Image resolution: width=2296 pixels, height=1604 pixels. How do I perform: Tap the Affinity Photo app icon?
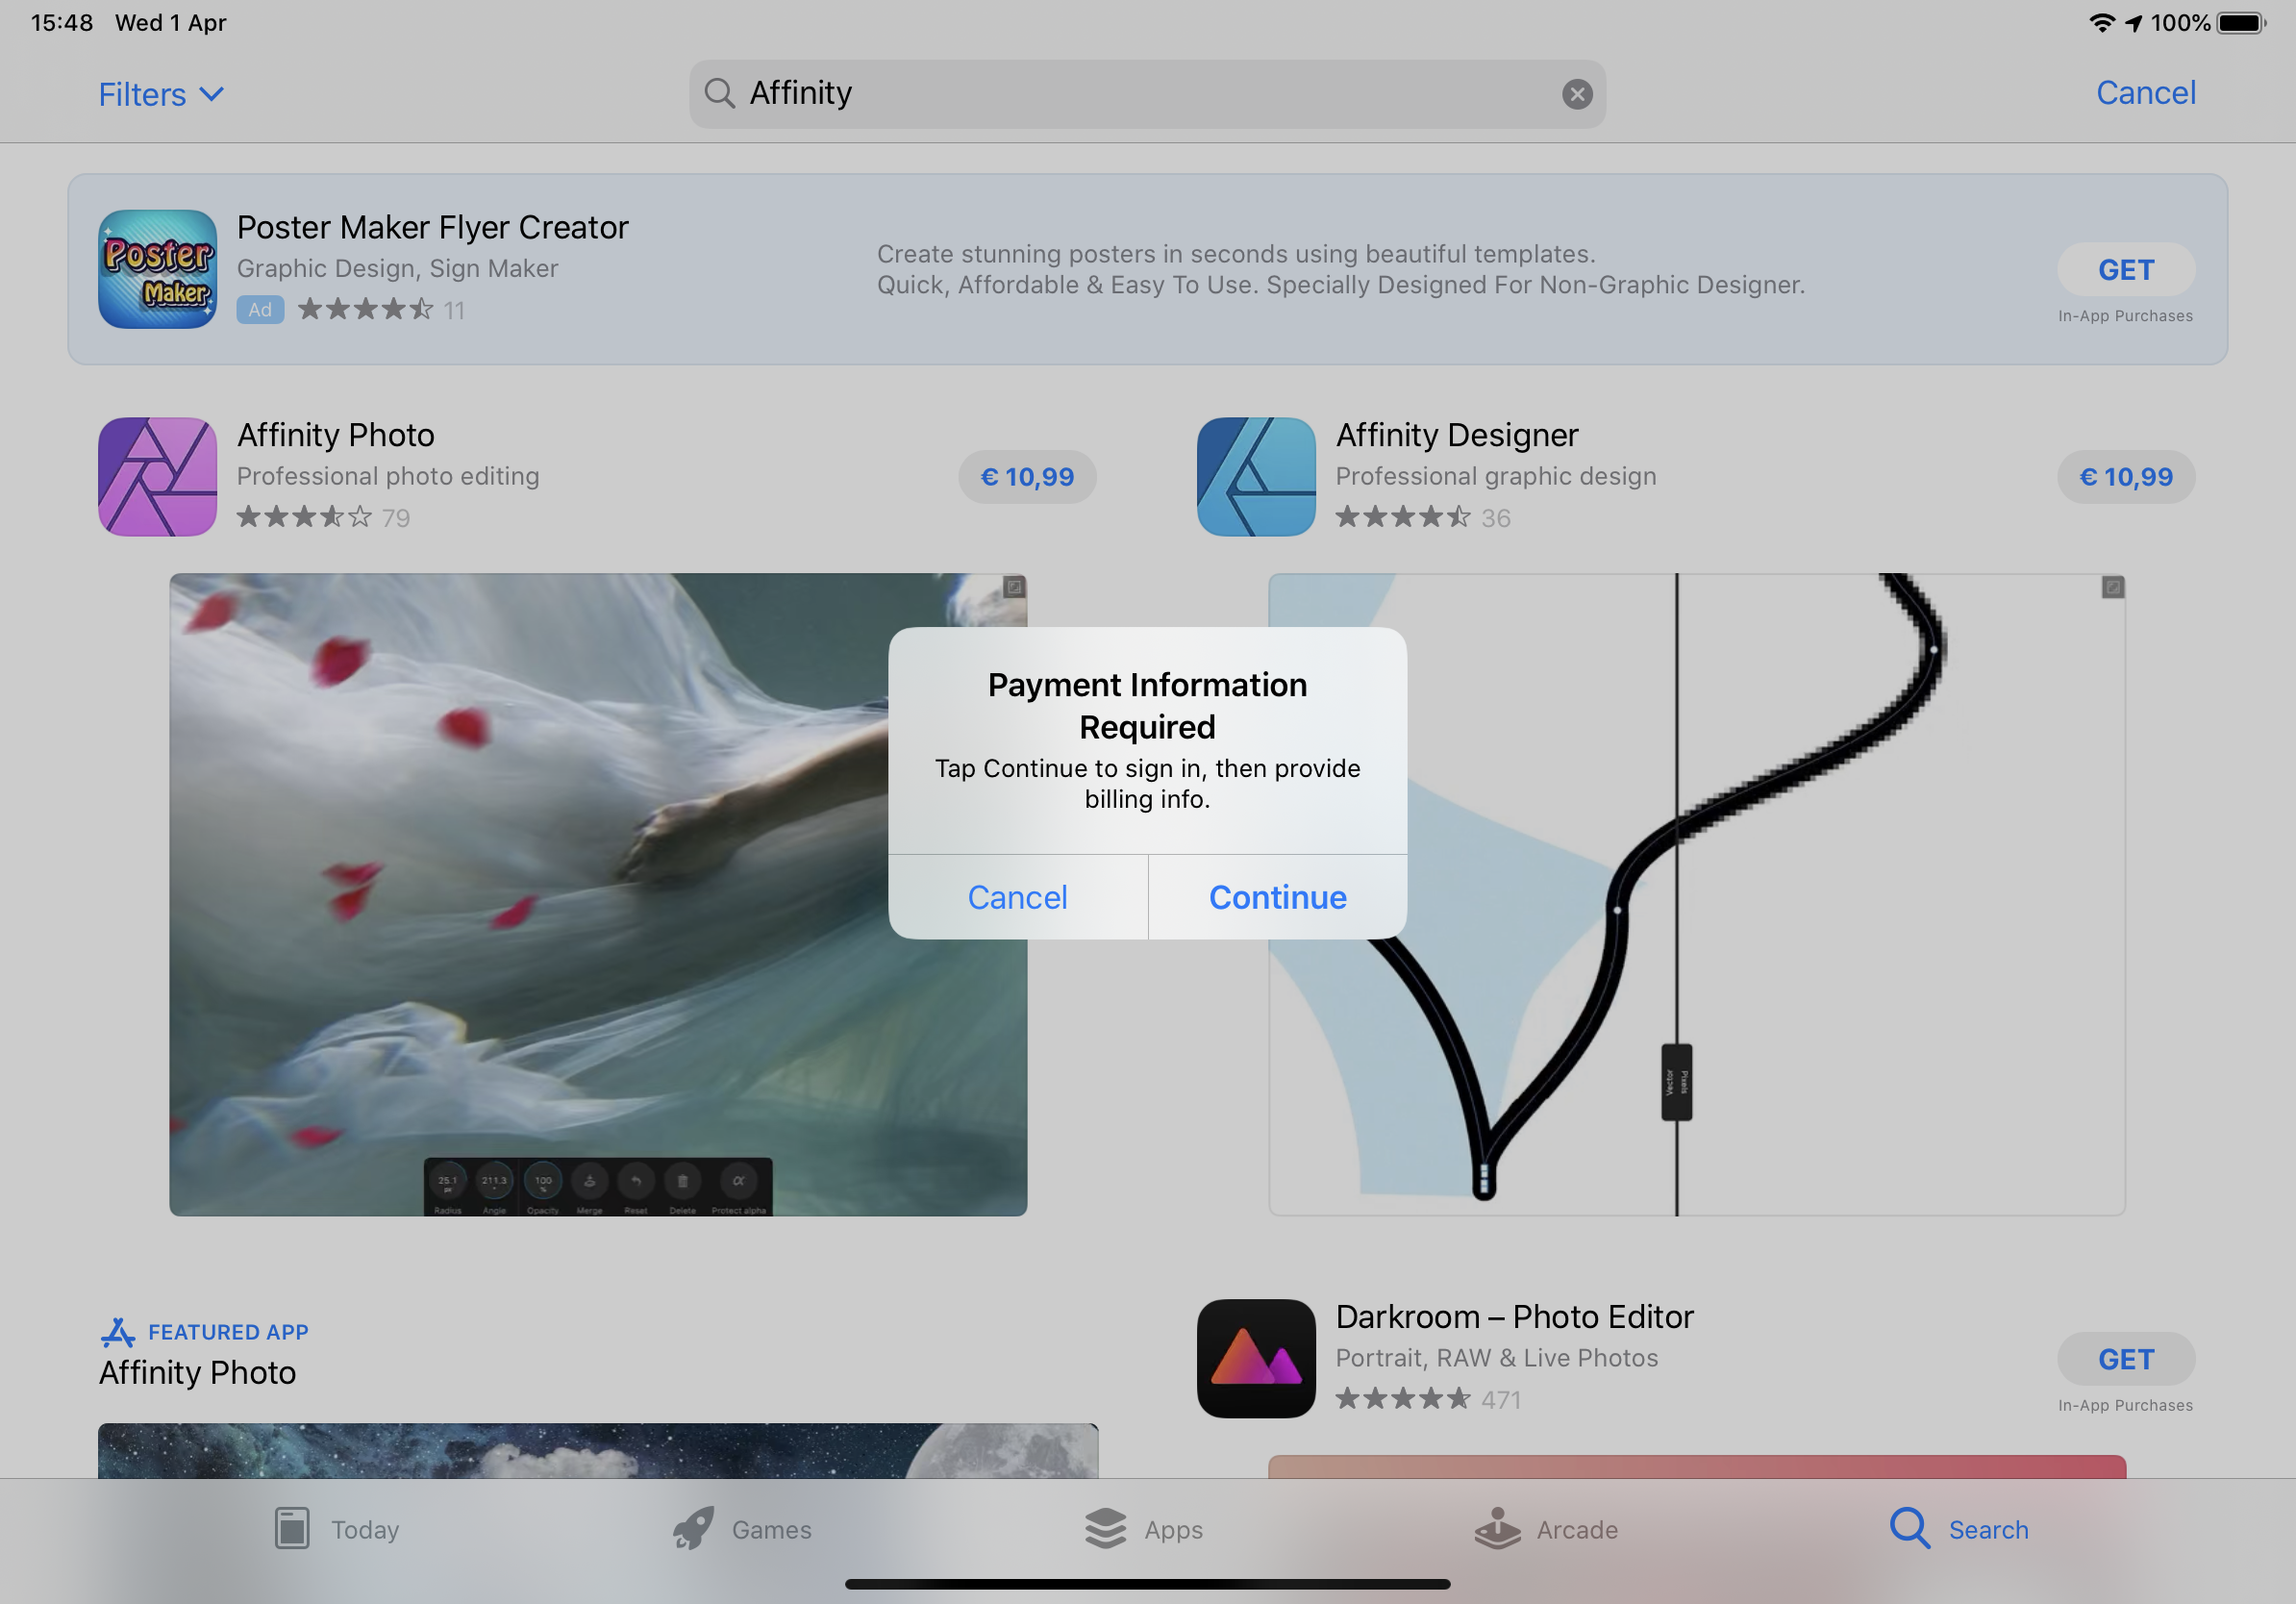[x=157, y=476]
